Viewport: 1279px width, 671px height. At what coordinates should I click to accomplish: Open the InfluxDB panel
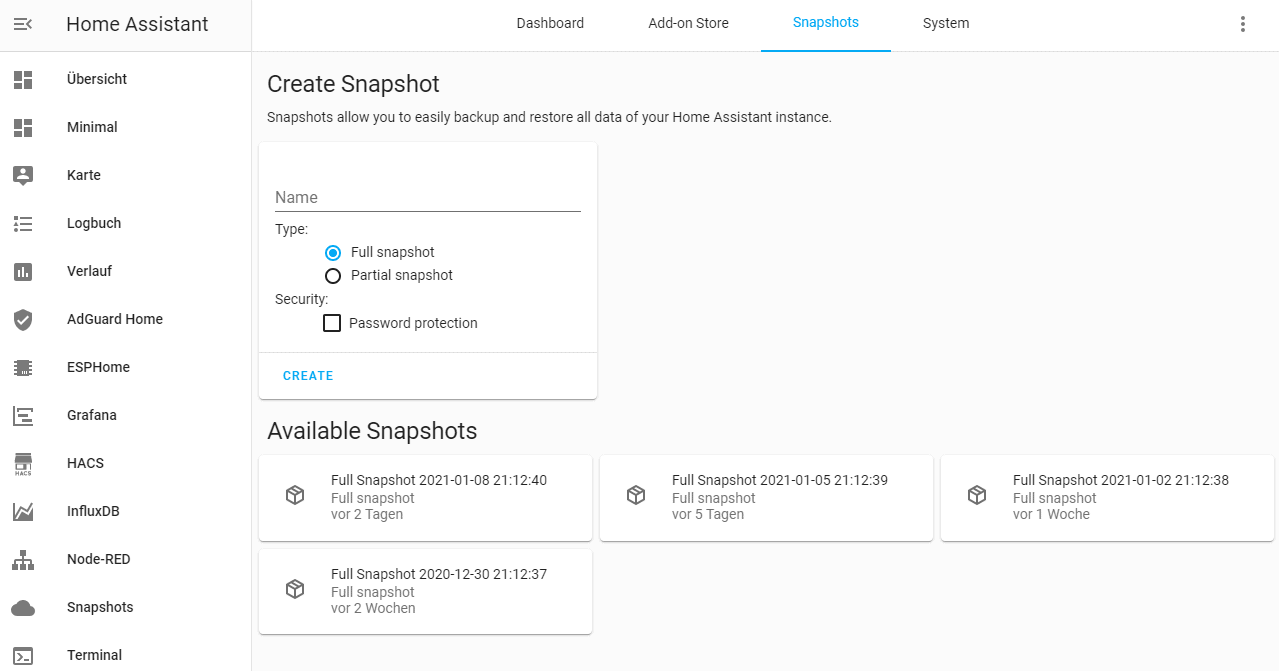(x=94, y=511)
